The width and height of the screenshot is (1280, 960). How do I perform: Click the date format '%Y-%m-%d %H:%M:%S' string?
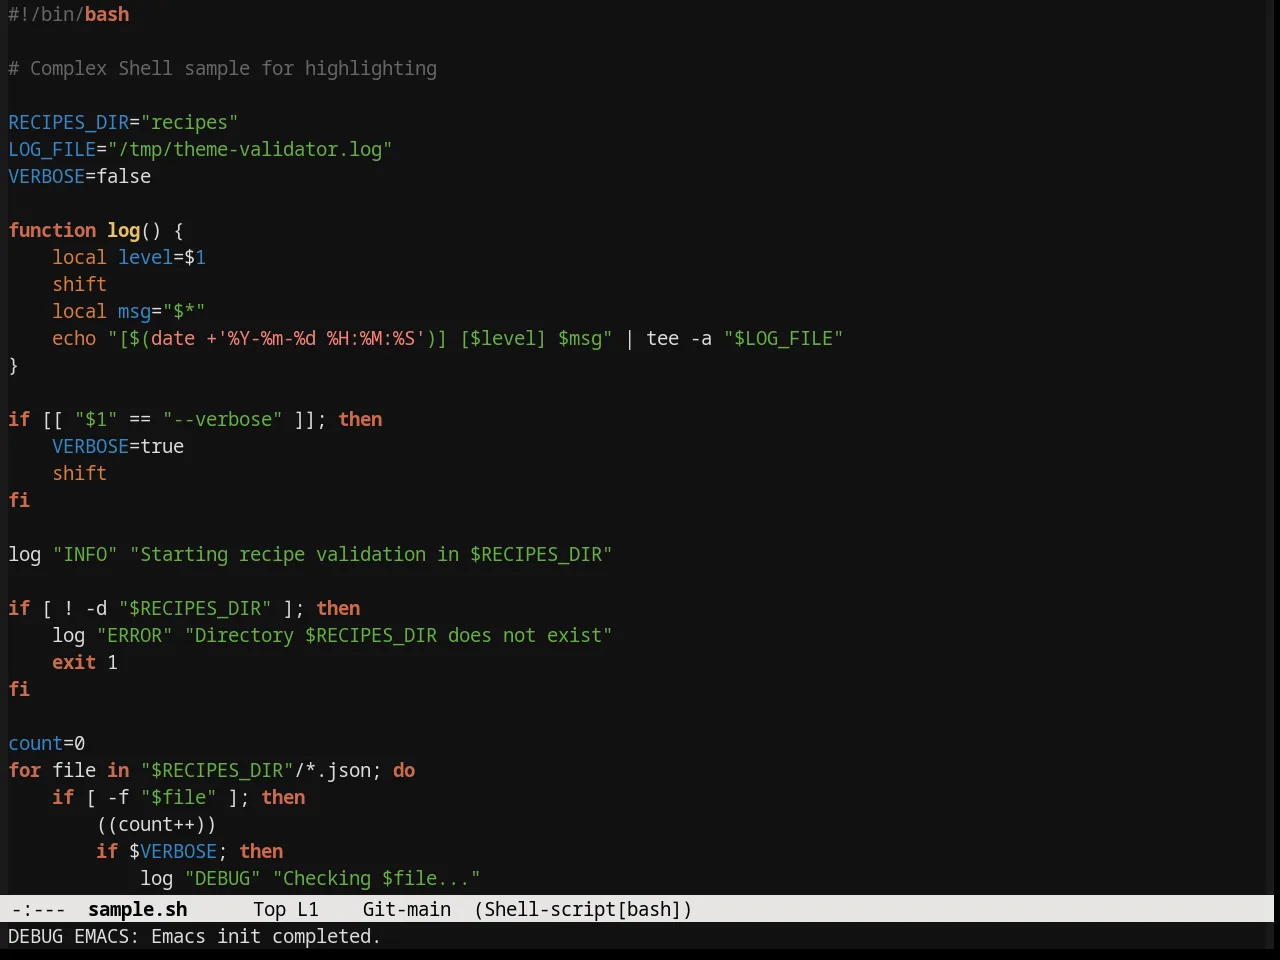click(321, 338)
